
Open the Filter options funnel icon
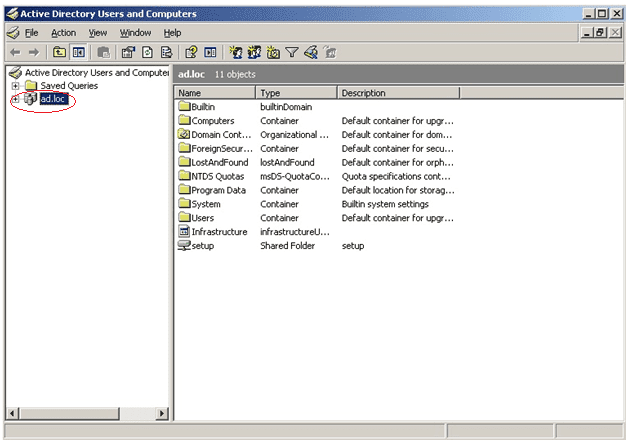[x=292, y=52]
